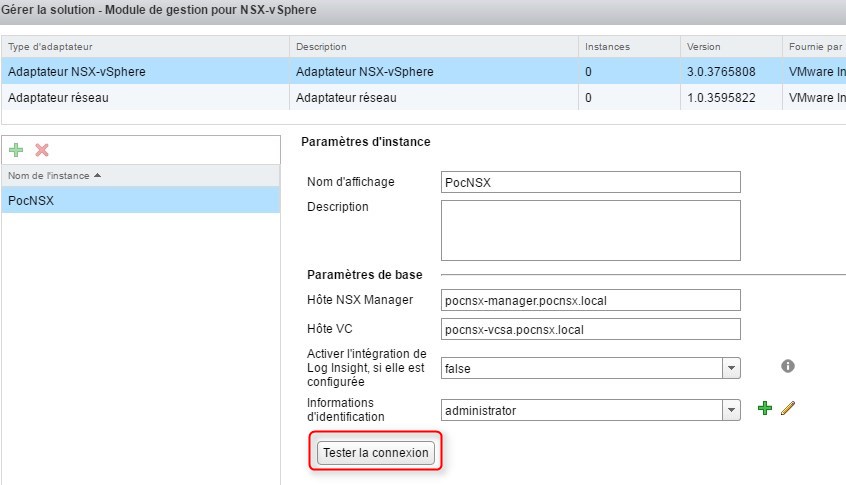Expand the credentials dropdown arrow

click(x=732, y=410)
